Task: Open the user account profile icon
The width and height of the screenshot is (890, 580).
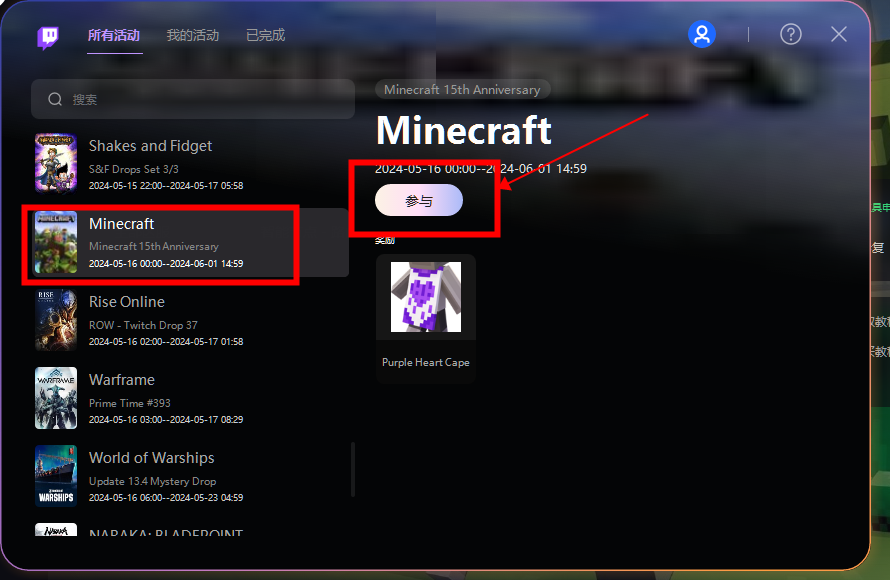Action: pyautogui.click(x=702, y=35)
